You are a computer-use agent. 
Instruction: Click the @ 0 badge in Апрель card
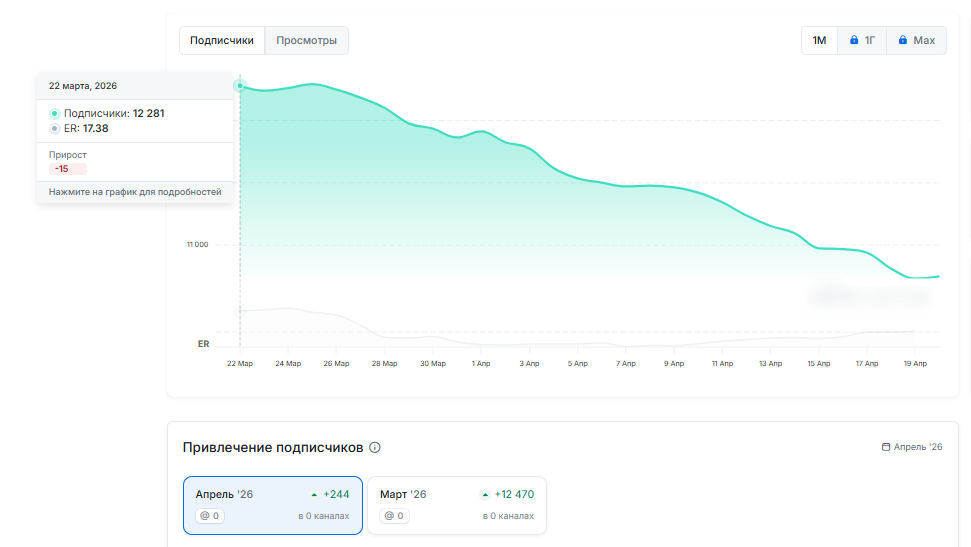[209, 516]
